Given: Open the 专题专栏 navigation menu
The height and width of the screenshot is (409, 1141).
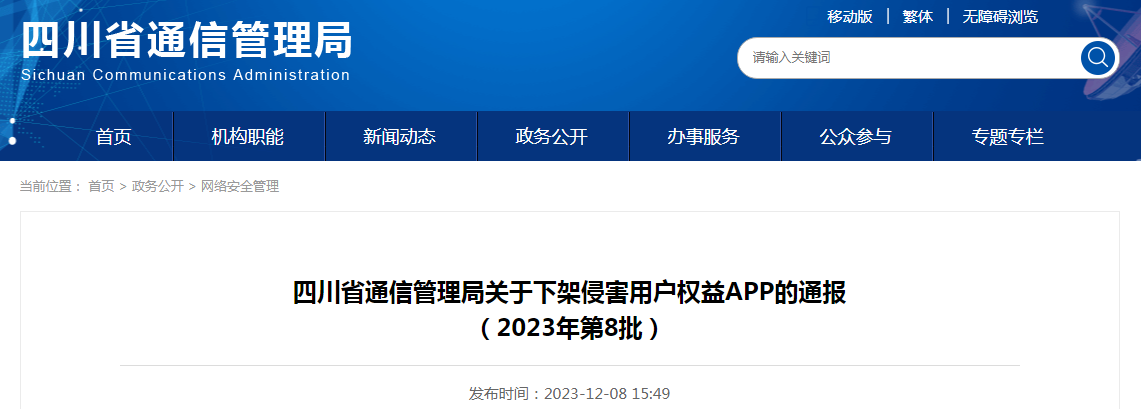Looking at the screenshot, I should tap(1008, 136).
